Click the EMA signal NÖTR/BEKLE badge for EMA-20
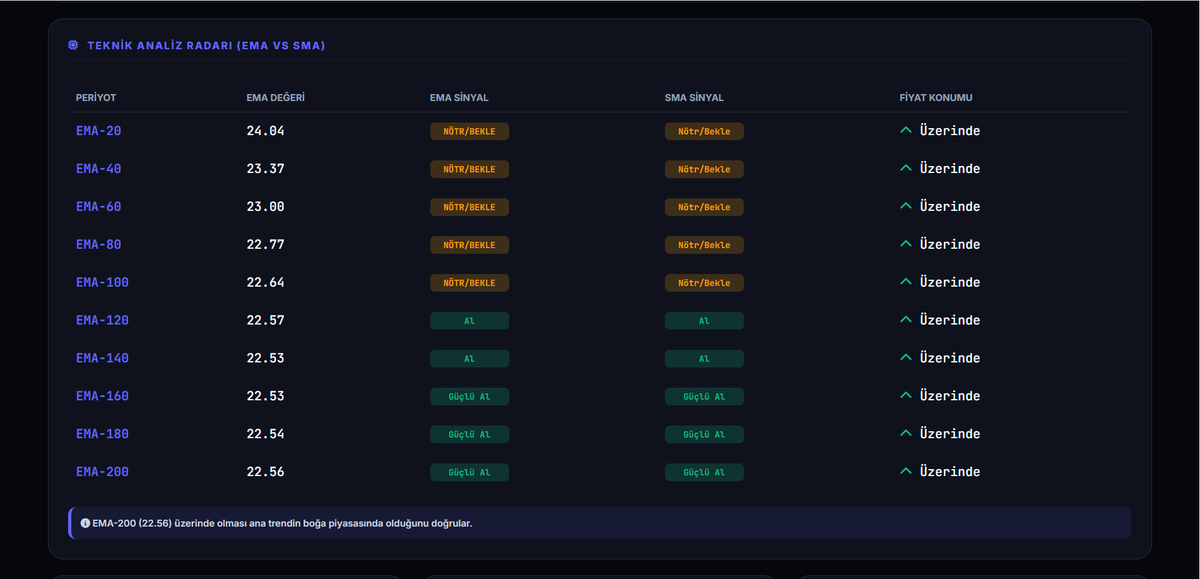 point(469,131)
